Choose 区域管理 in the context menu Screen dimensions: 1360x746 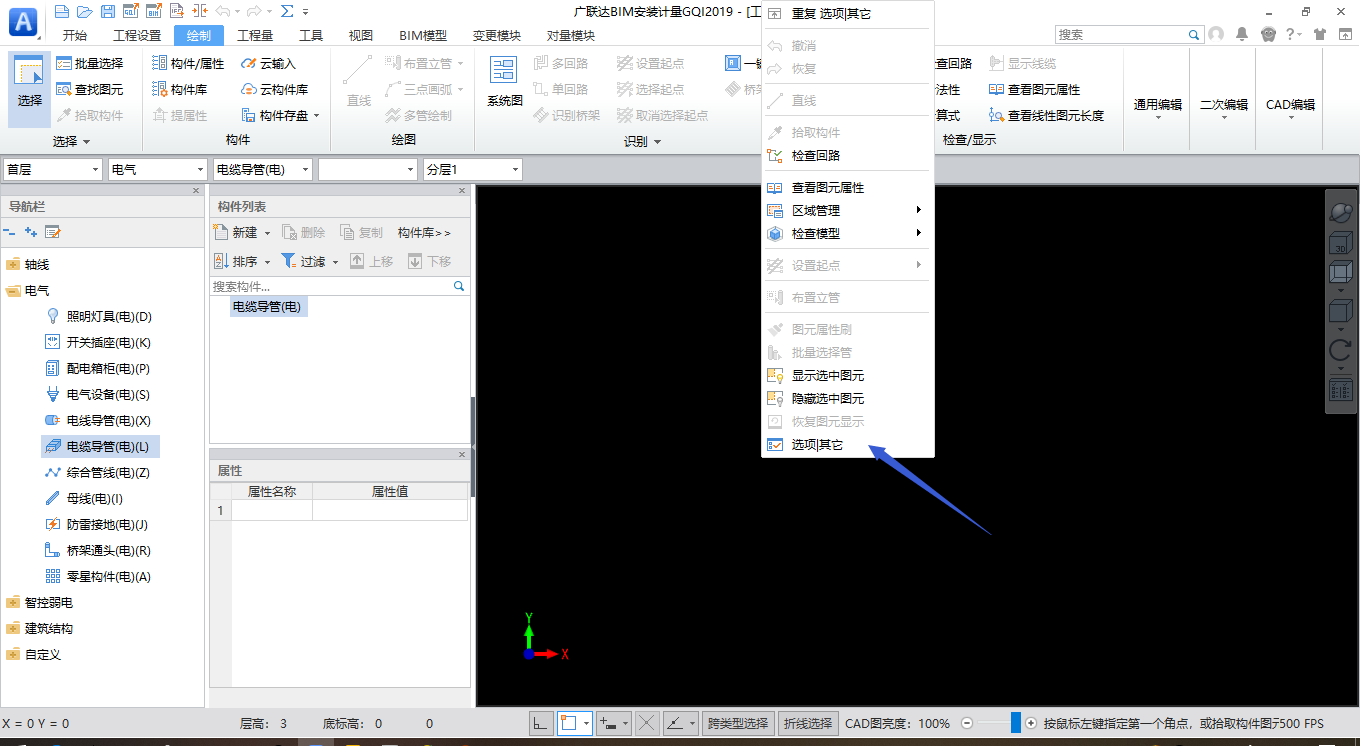848,210
